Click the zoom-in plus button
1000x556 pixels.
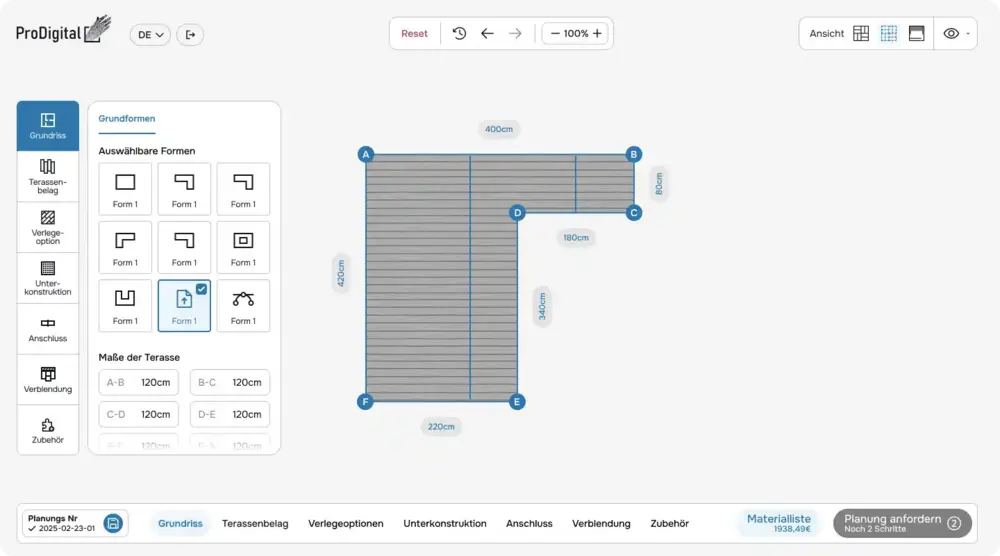597,34
